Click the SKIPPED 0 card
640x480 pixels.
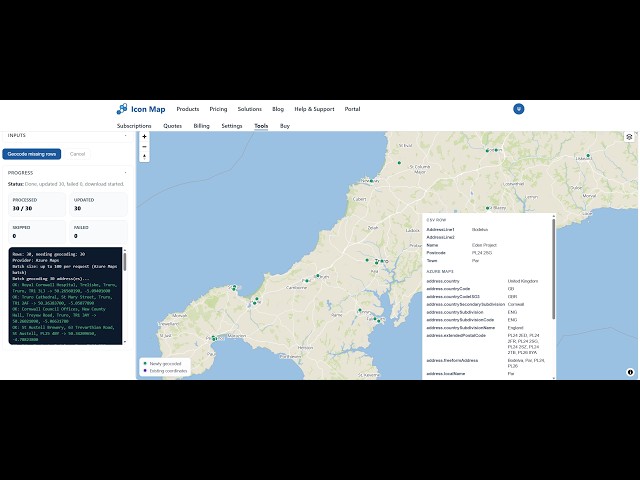click(x=37, y=232)
